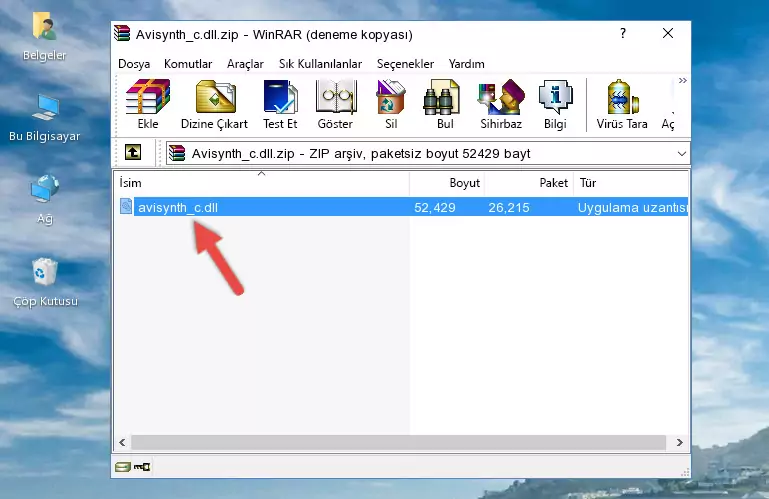Select the avisynth_c.dll file name

point(178,208)
